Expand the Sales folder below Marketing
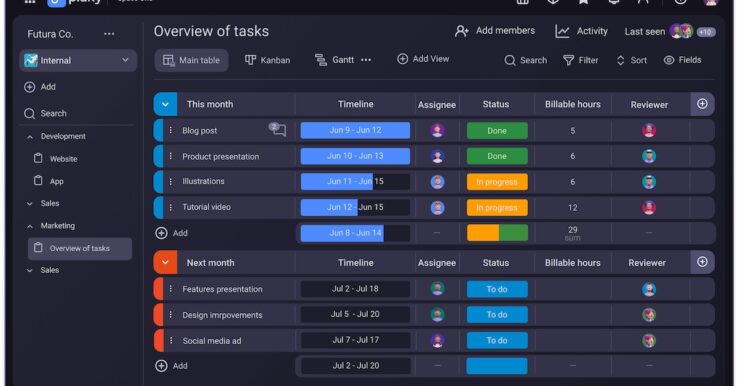This screenshot has height=386, width=738. point(30,271)
